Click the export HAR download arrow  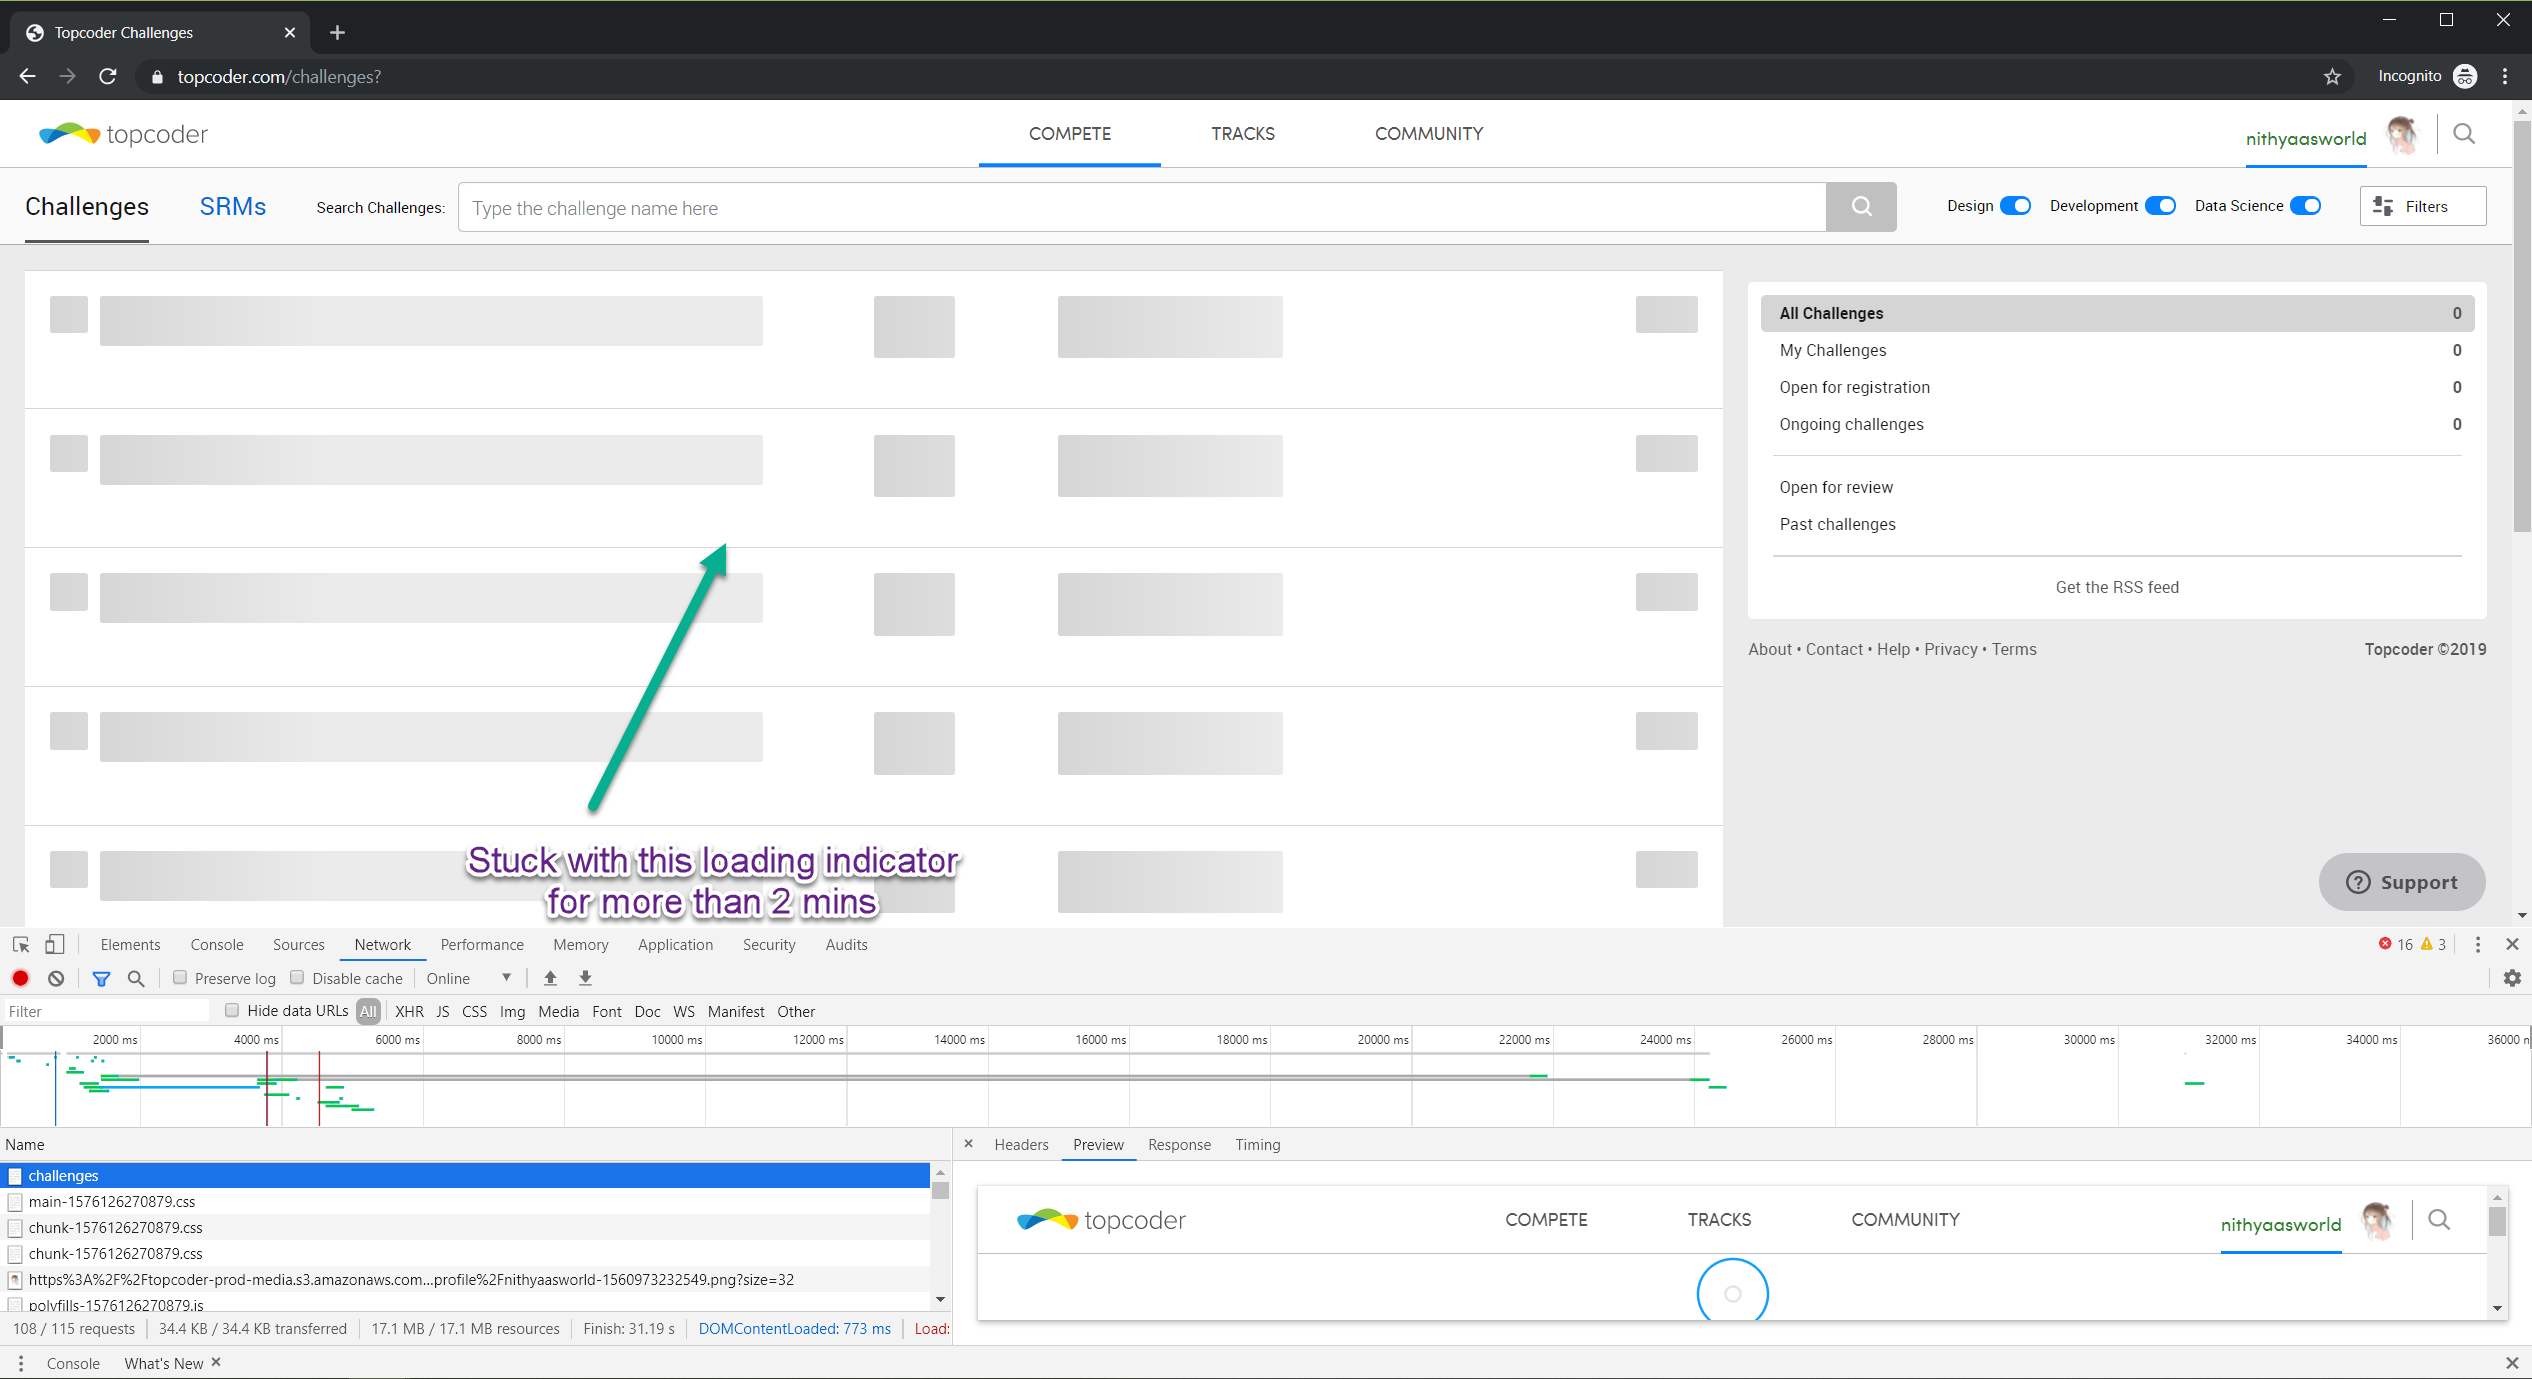(586, 978)
